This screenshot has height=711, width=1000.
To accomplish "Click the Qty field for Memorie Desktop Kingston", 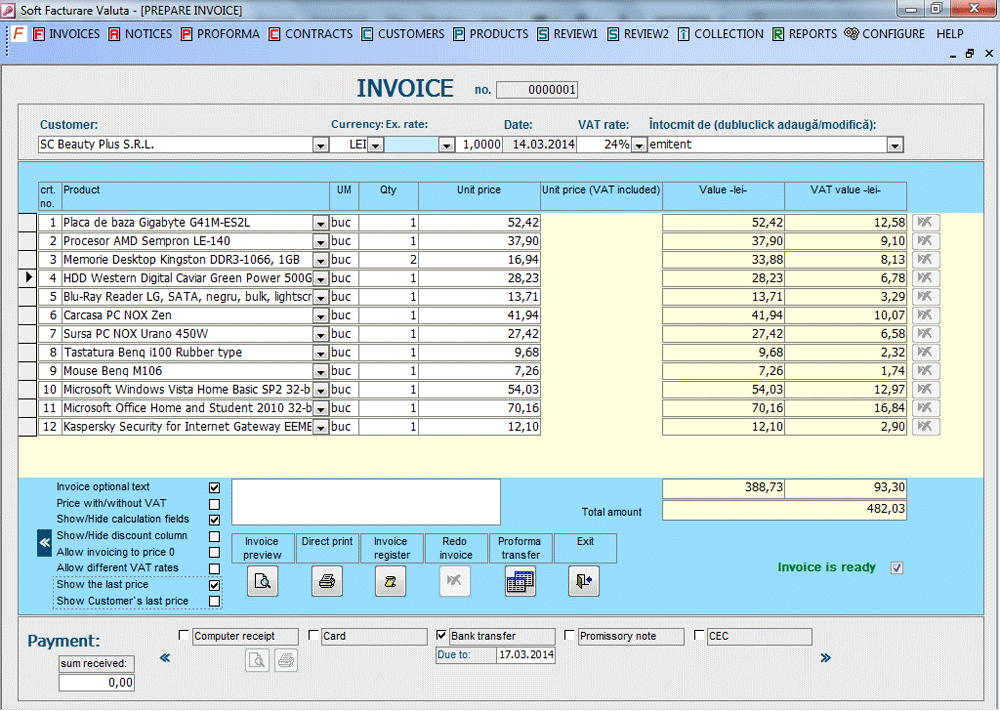I will tap(388, 260).
